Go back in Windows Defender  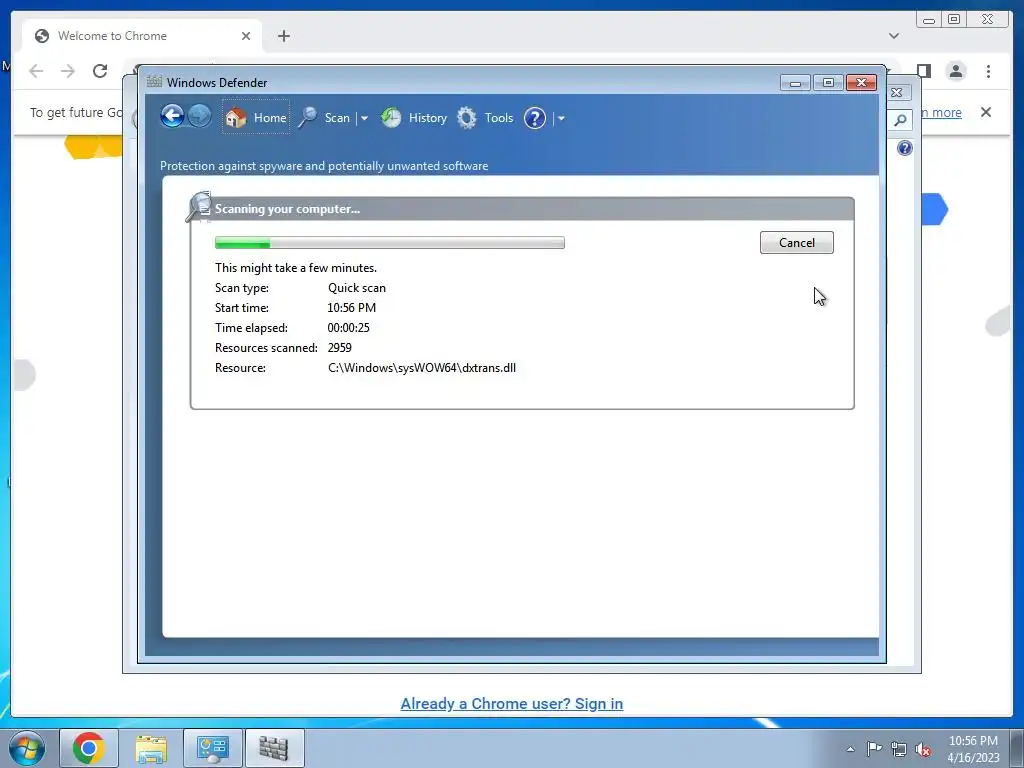(x=172, y=117)
